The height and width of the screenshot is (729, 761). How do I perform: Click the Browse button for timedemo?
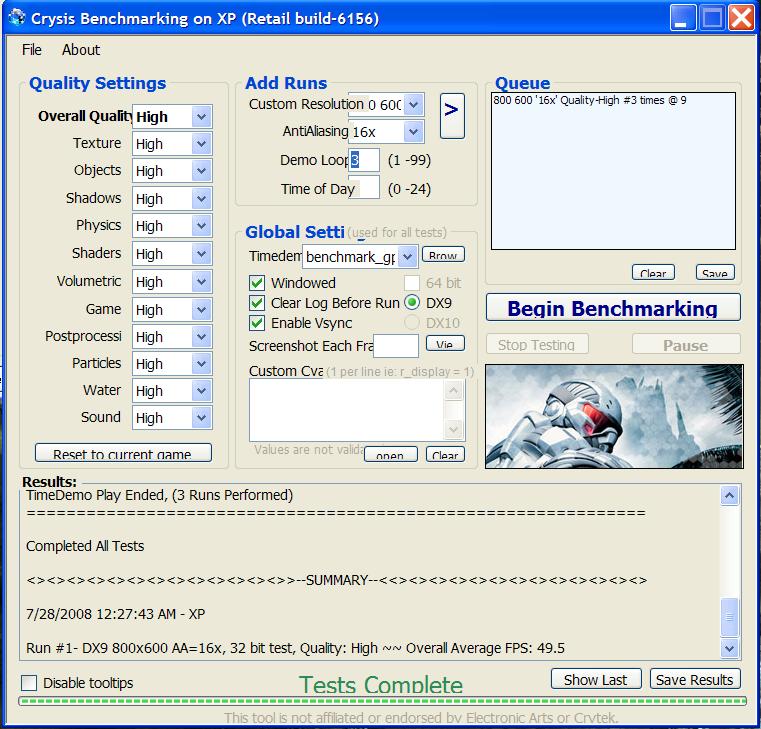pyautogui.click(x=443, y=255)
